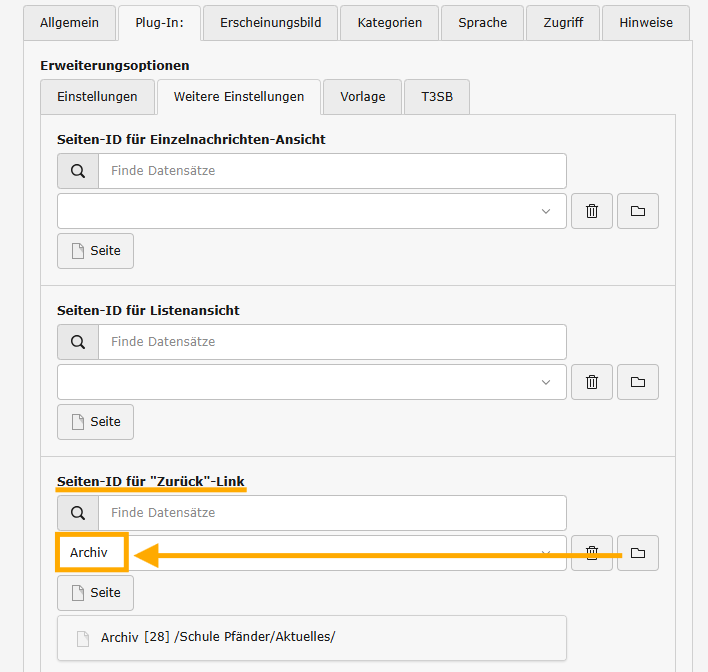Switch to Einstellungen sub-tab

pos(97,97)
